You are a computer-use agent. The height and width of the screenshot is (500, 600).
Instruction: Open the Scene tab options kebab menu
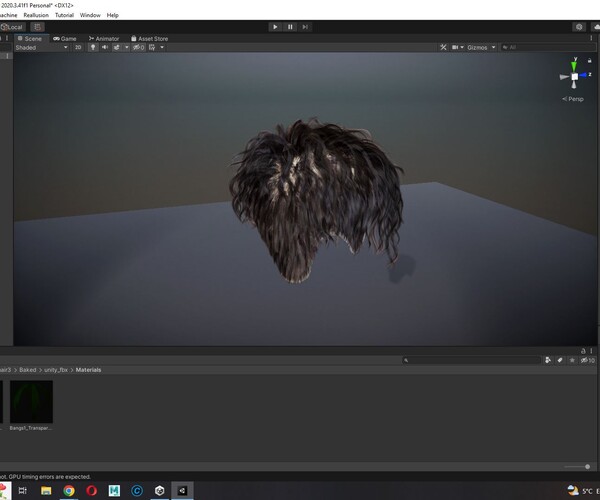coord(591,38)
